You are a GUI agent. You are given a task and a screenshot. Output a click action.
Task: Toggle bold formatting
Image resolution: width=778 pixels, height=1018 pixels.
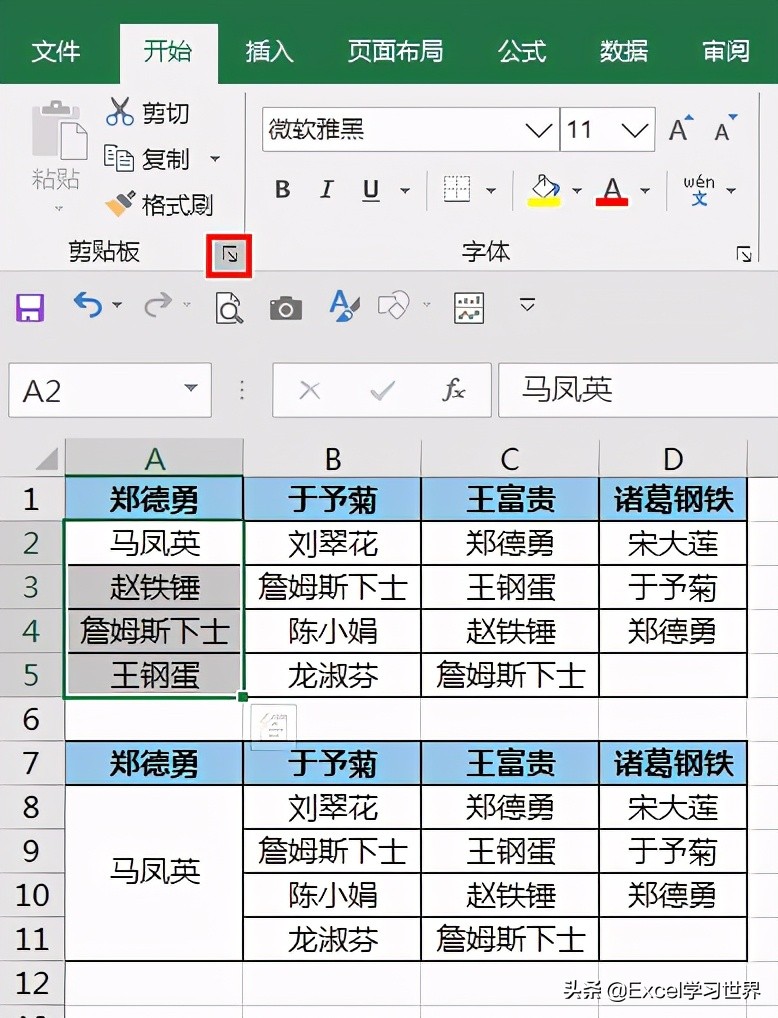pos(282,190)
